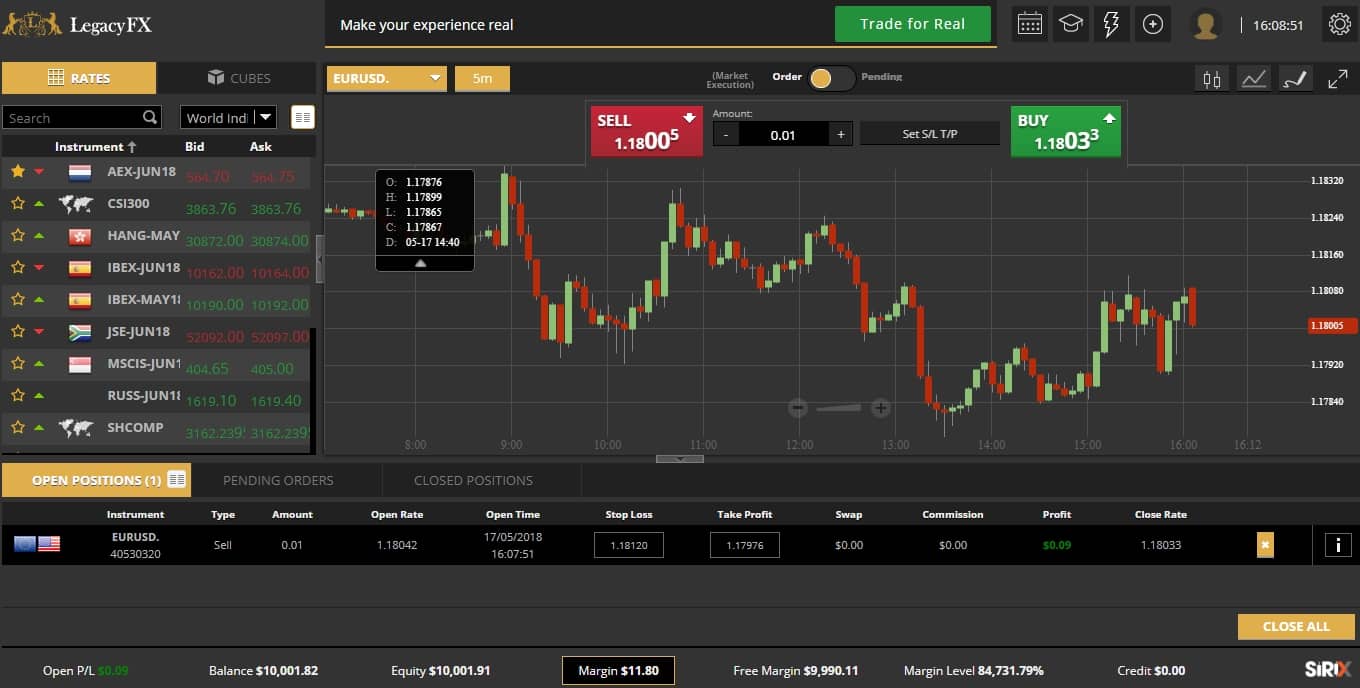The image size is (1360, 688).
Task: Collapse the chart data tooltip arrow
Action: pyautogui.click(x=421, y=263)
